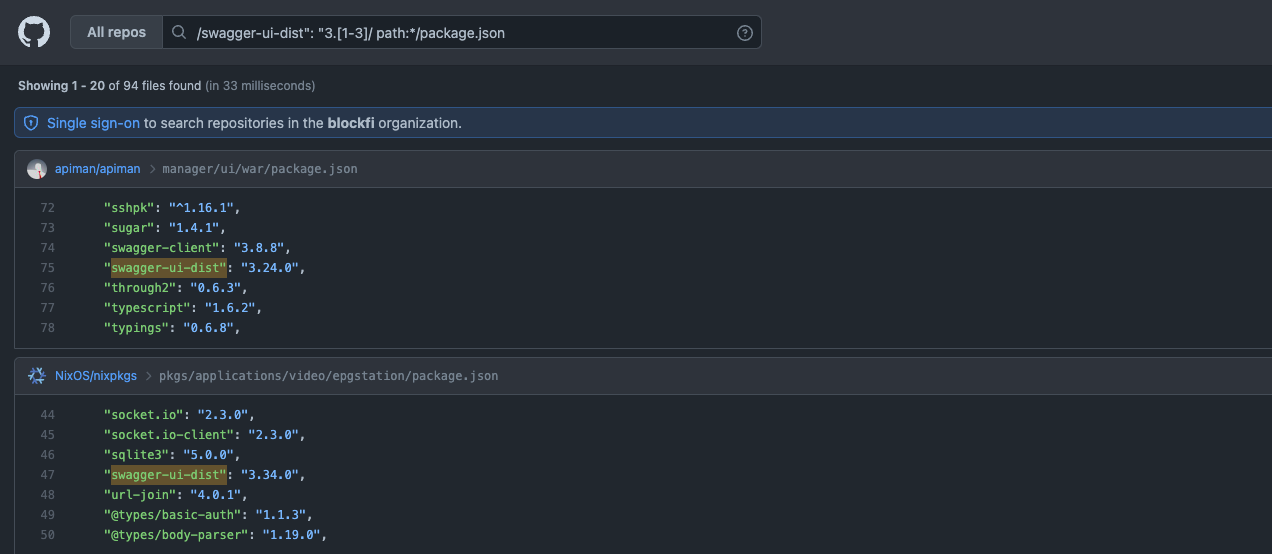
Task: Click line number 50 in the second result
Action: coord(48,534)
